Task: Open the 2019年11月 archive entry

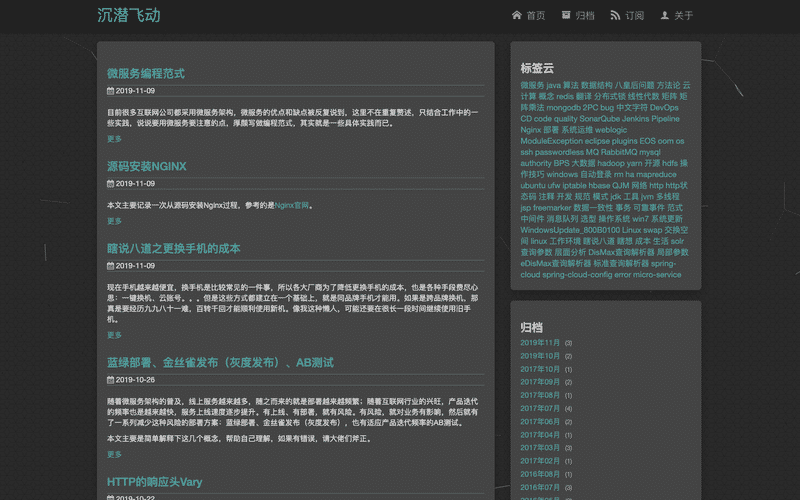Action: tap(540, 343)
